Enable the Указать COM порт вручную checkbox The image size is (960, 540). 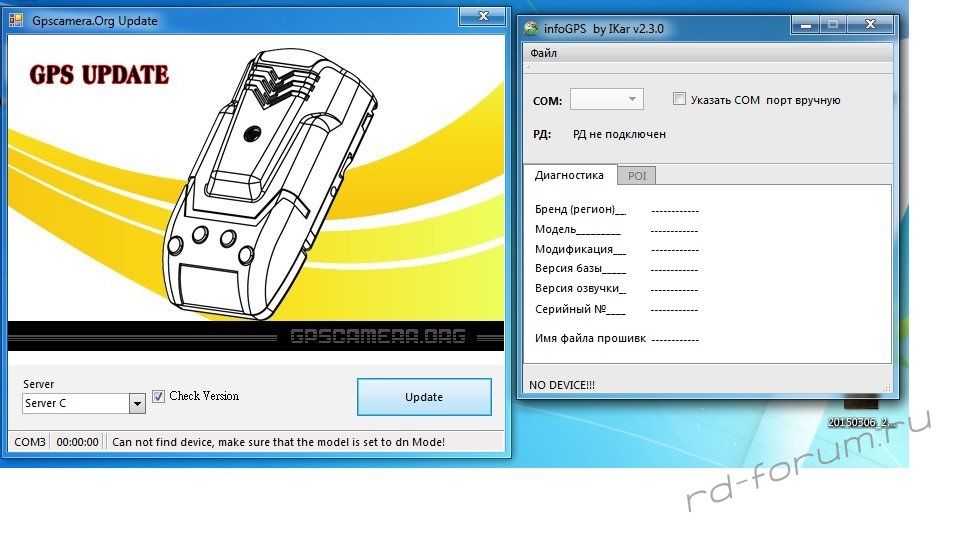click(x=680, y=99)
